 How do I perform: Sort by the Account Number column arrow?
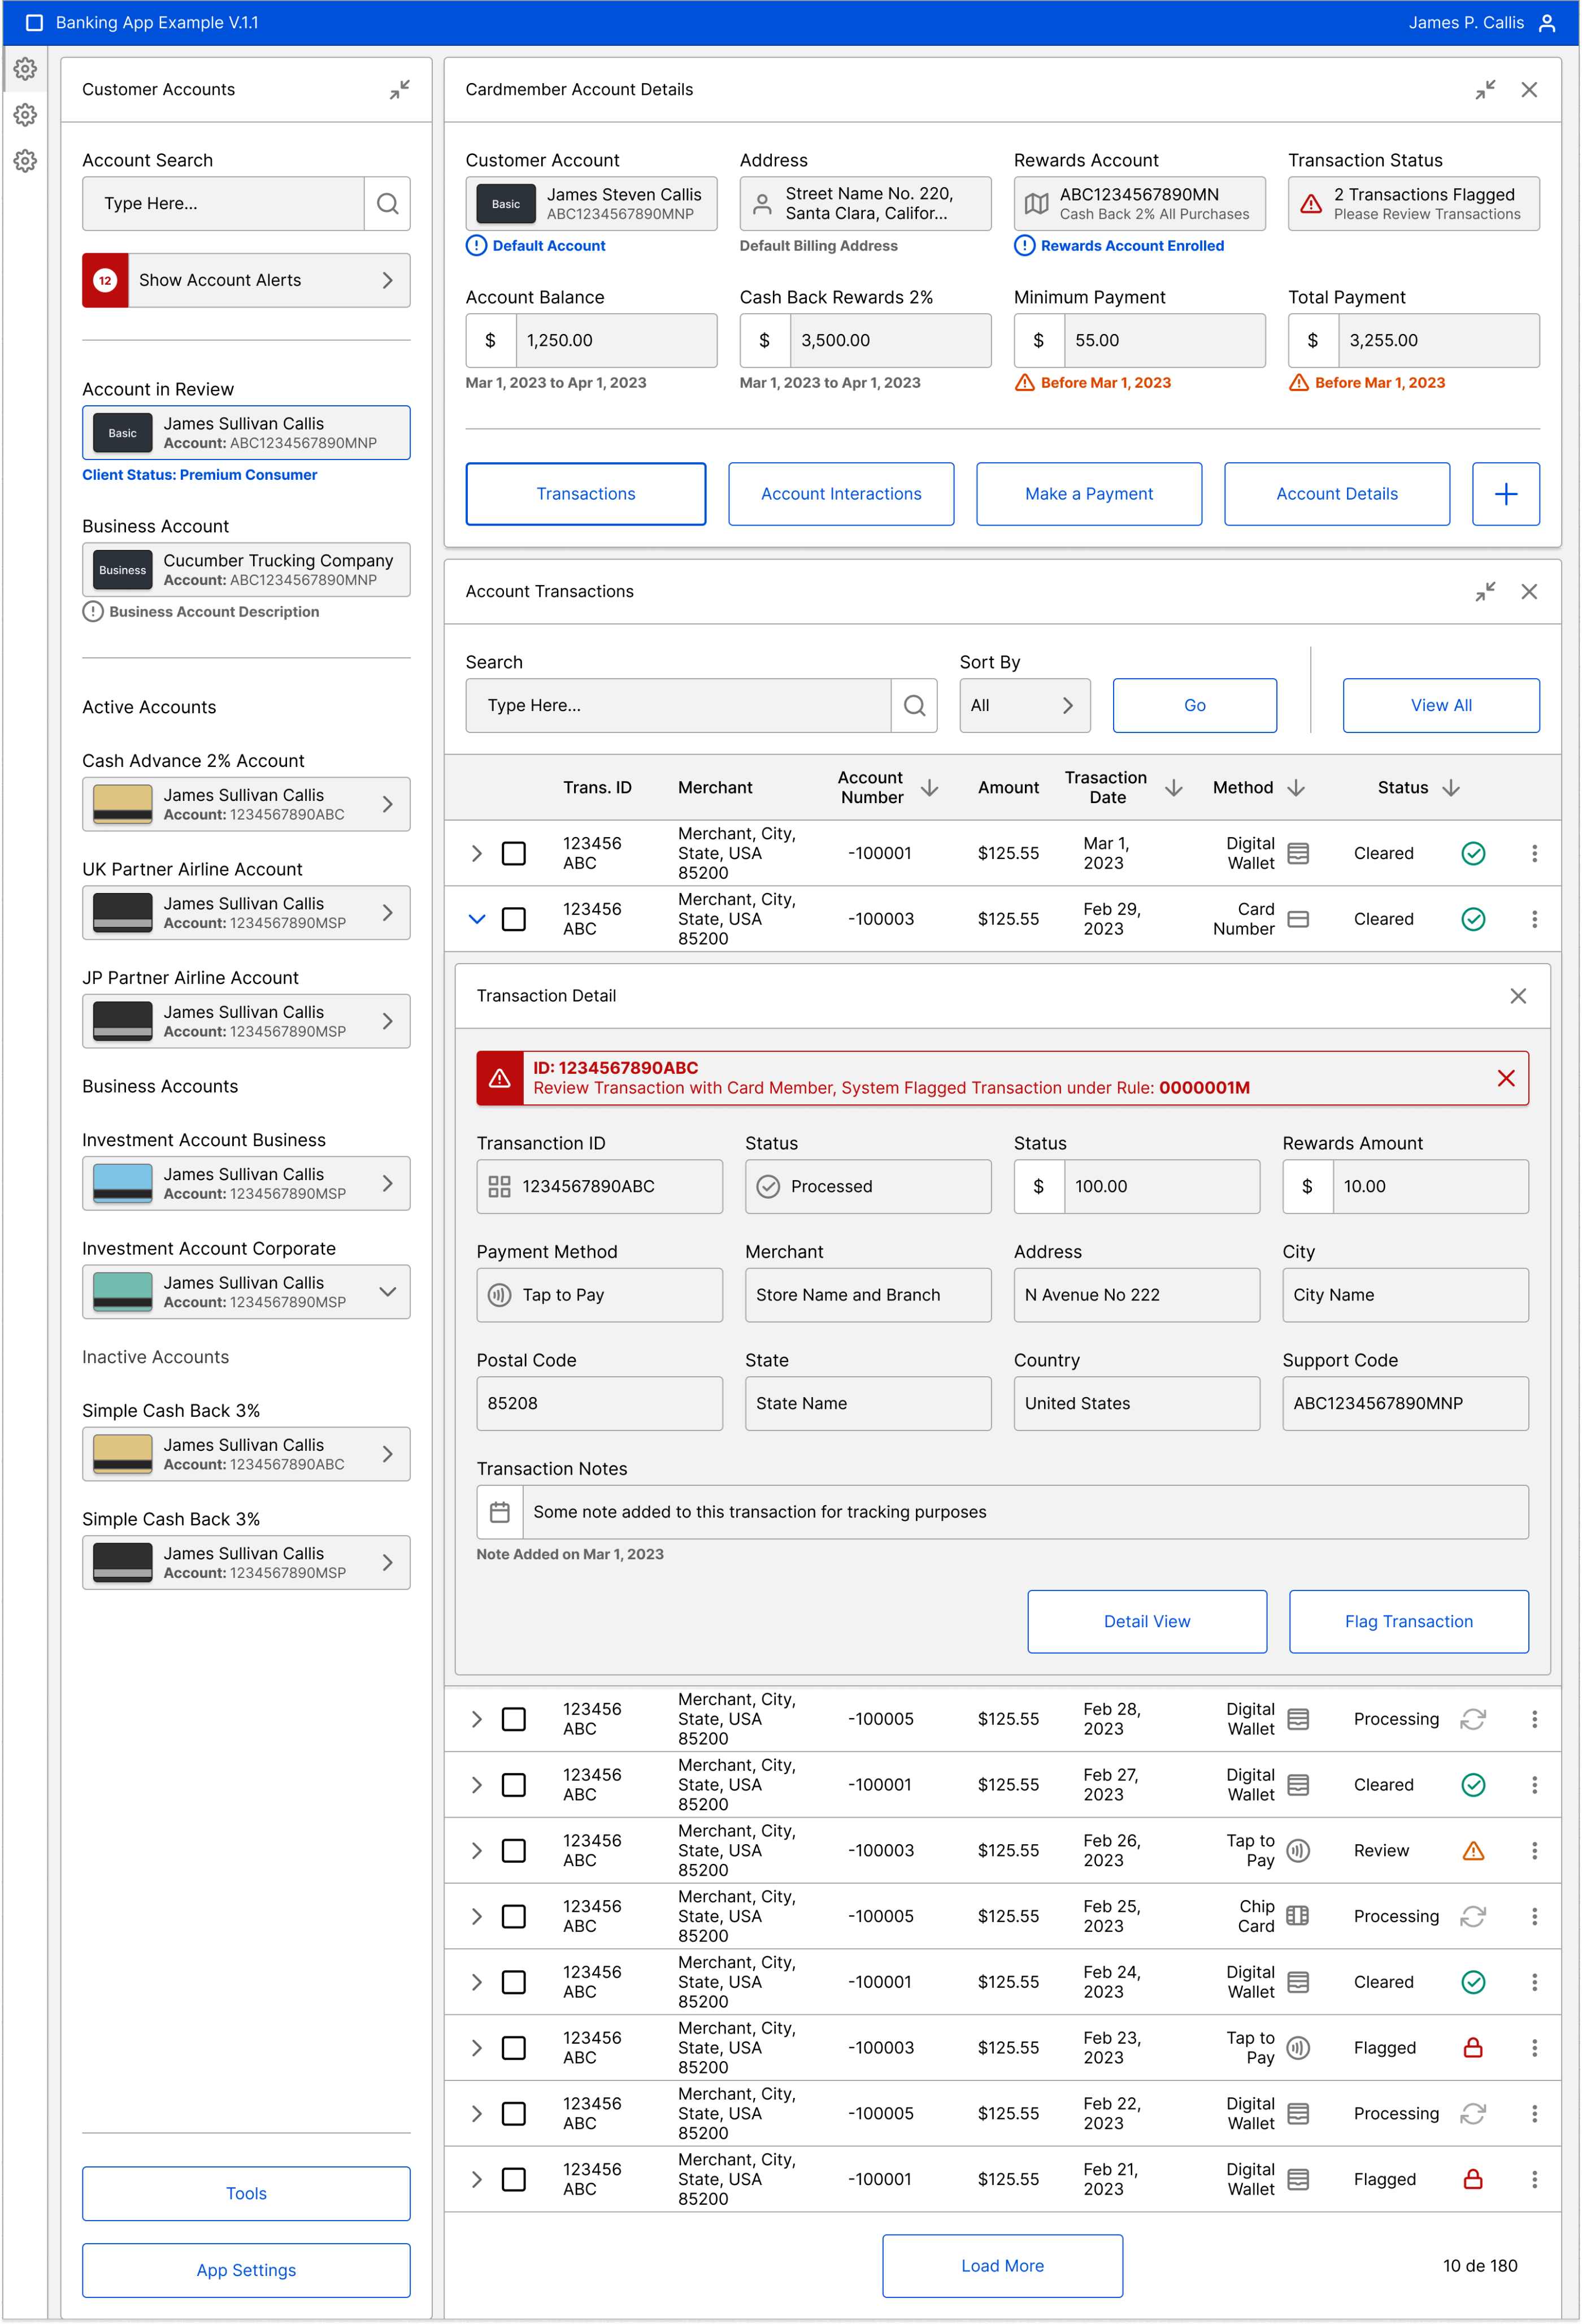pyautogui.click(x=929, y=788)
